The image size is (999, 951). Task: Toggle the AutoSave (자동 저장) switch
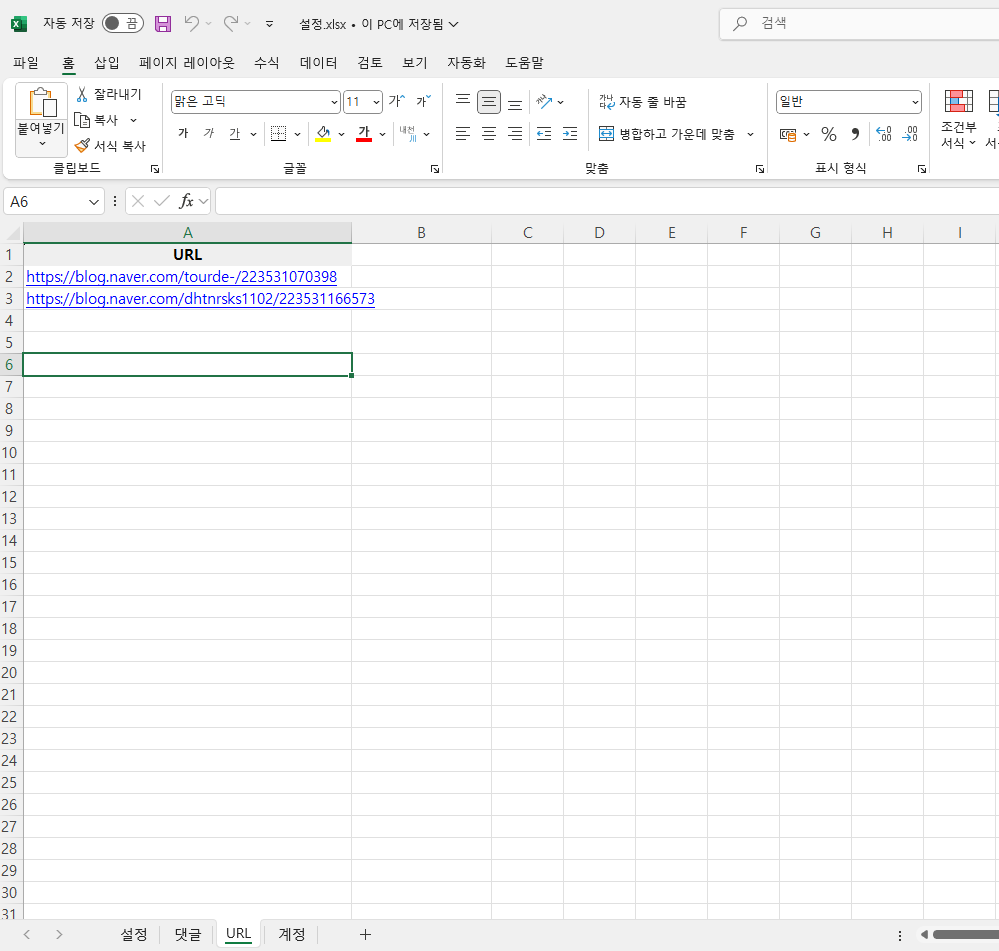[123, 23]
